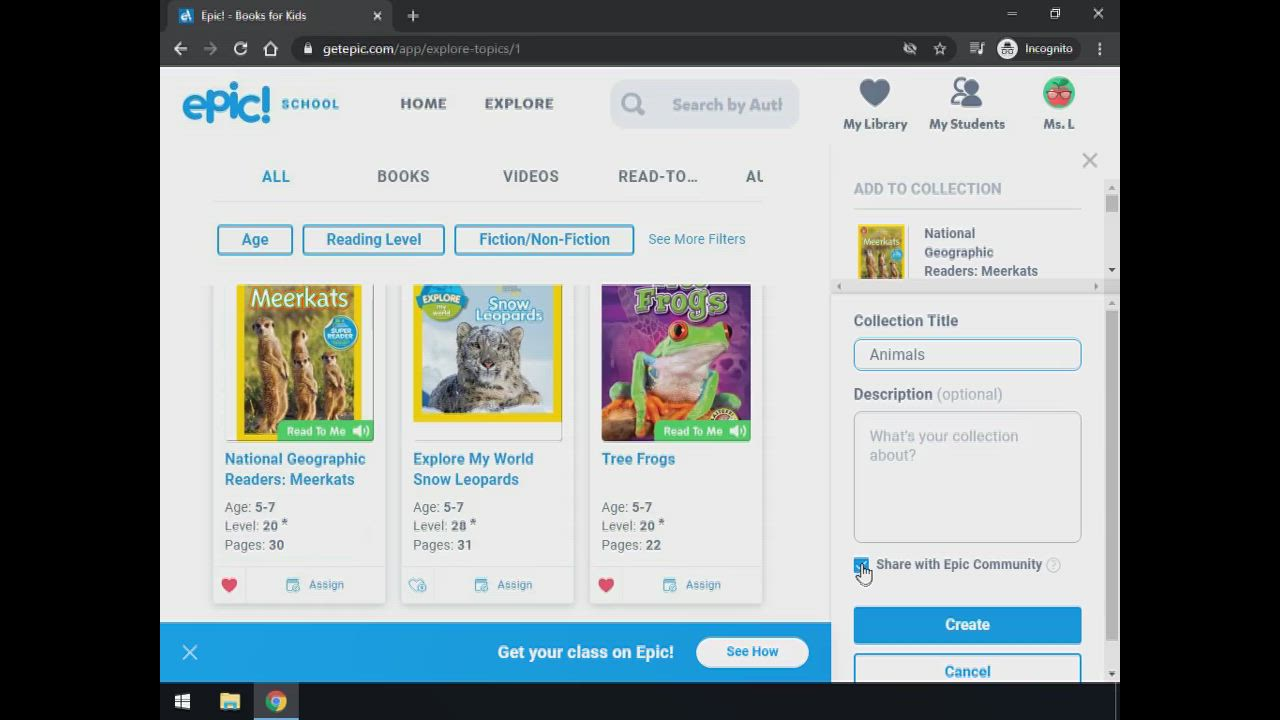Switch to the BOOKS tab
The height and width of the screenshot is (720, 1280).
pyautogui.click(x=403, y=176)
